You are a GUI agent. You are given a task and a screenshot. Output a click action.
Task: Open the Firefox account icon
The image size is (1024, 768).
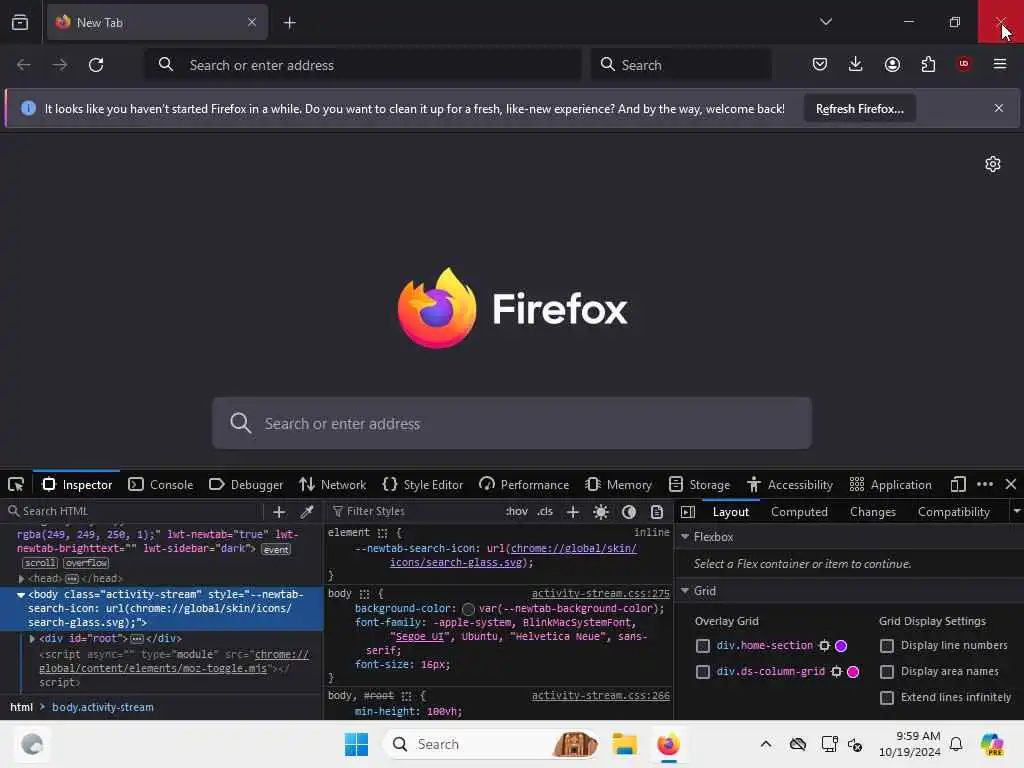pos(892,64)
